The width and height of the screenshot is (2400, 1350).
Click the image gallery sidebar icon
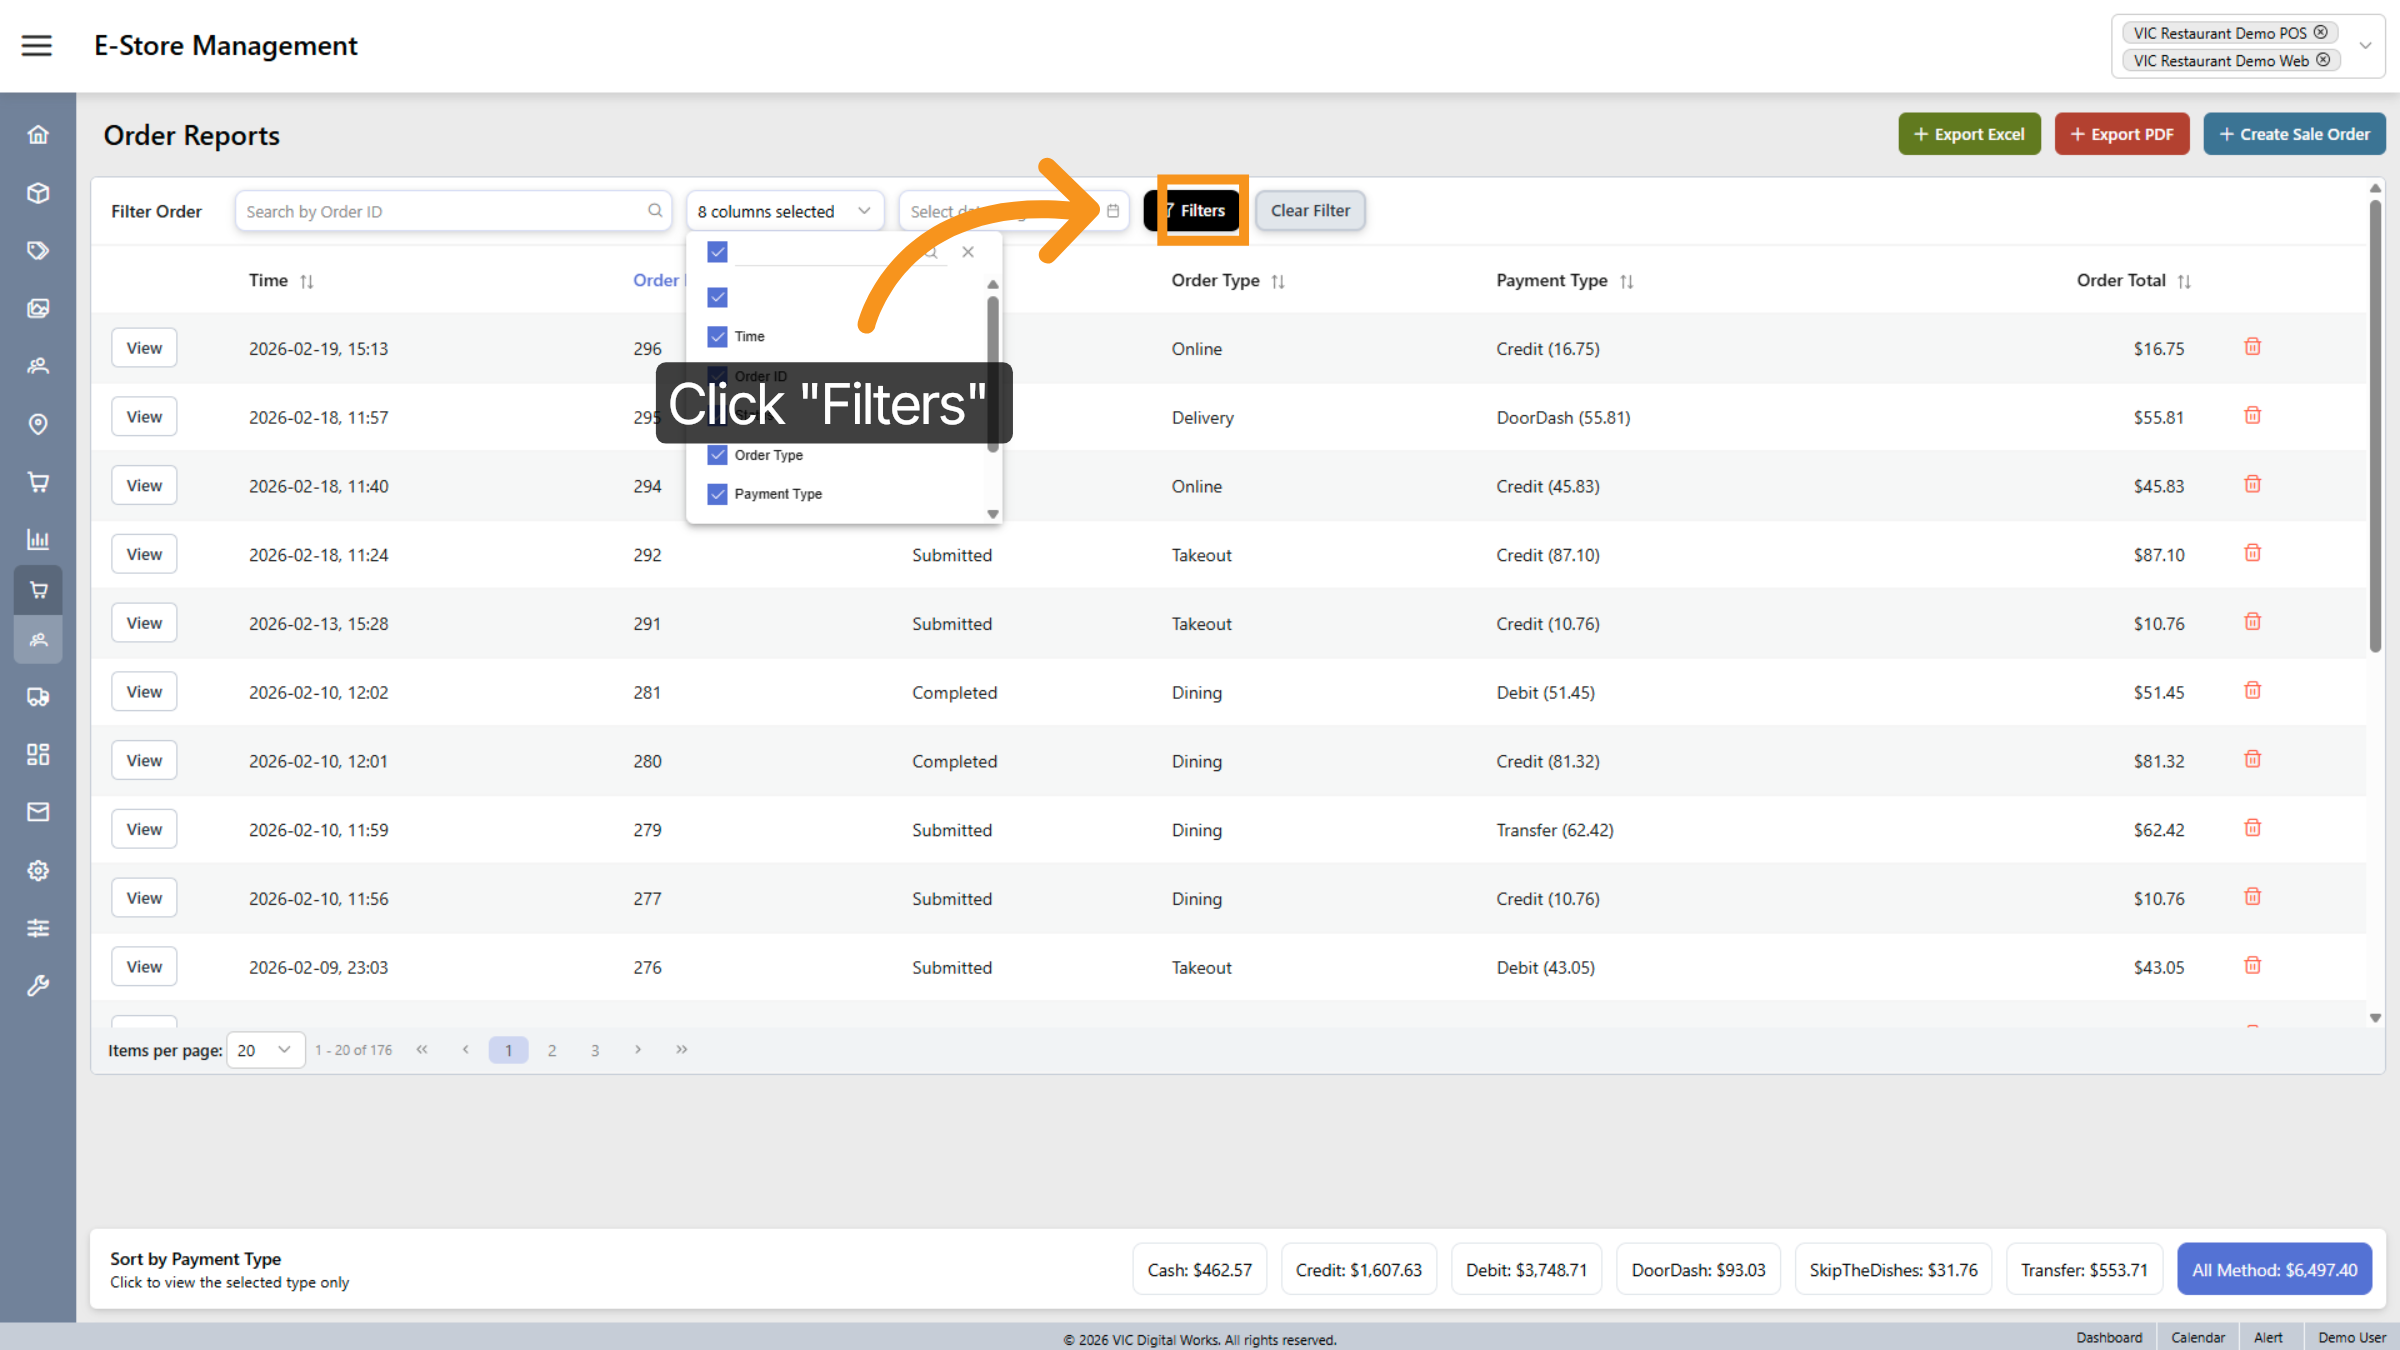37,308
